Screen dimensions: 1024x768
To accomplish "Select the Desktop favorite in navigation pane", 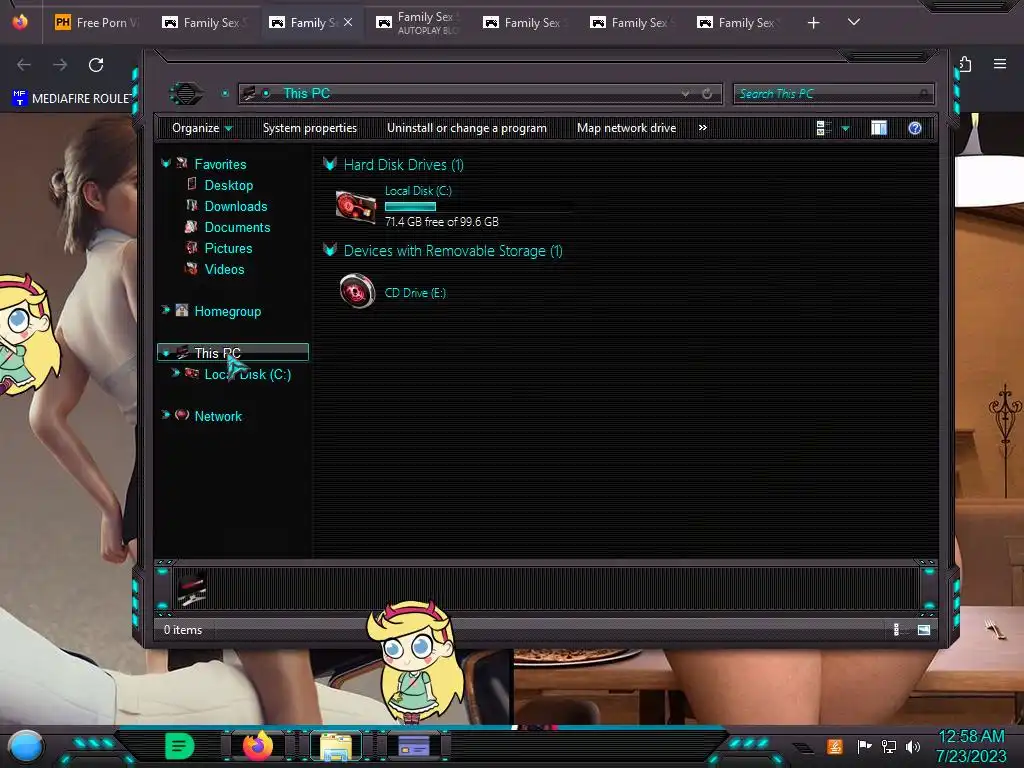I will click(229, 185).
